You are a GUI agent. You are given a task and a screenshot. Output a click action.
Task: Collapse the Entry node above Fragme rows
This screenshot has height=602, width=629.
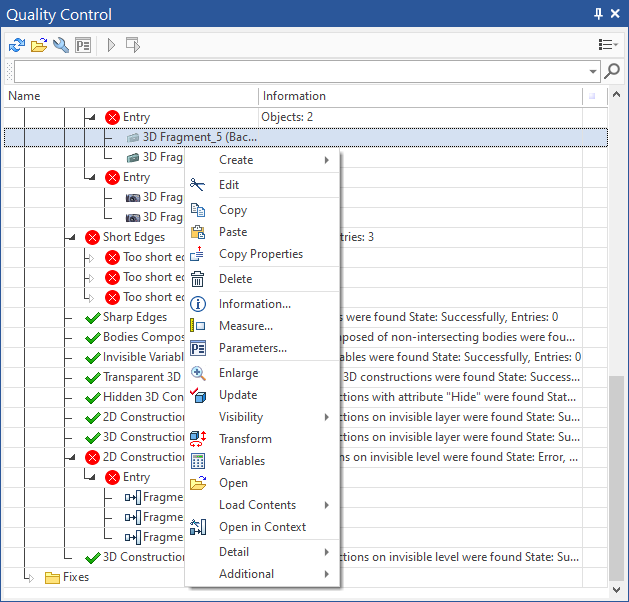(x=92, y=477)
